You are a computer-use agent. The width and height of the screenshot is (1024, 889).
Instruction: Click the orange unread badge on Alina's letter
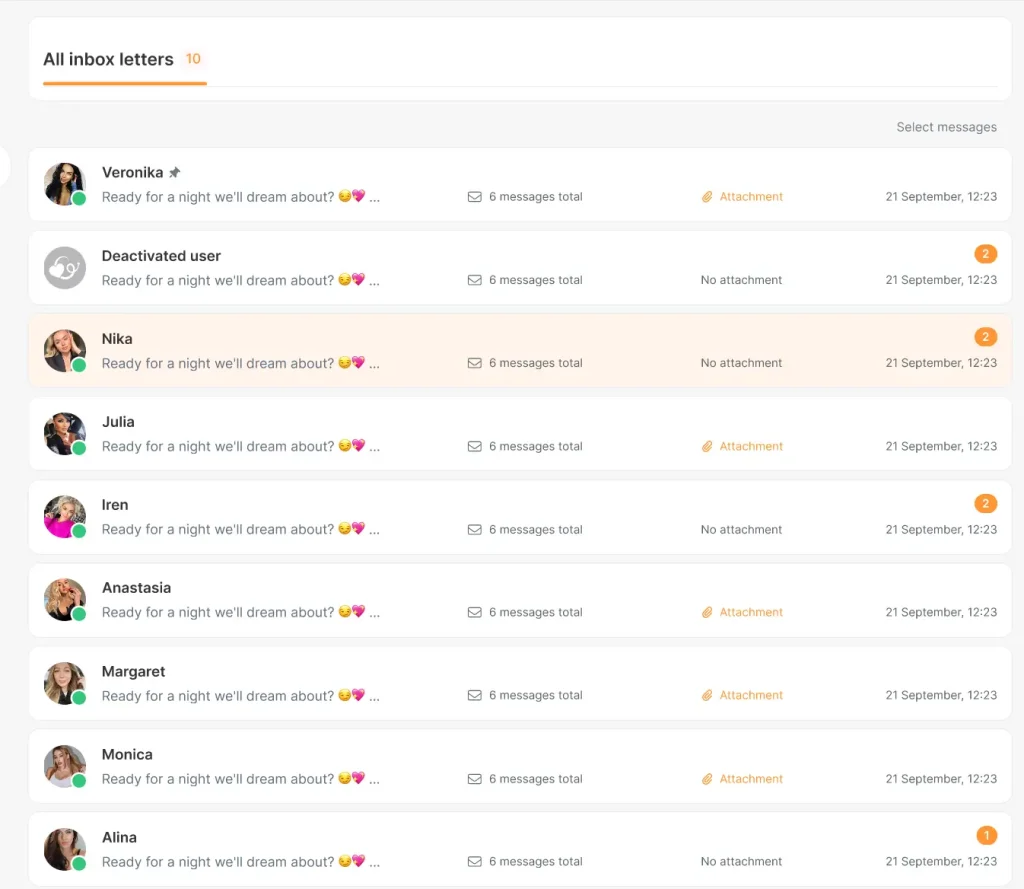pos(986,835)
